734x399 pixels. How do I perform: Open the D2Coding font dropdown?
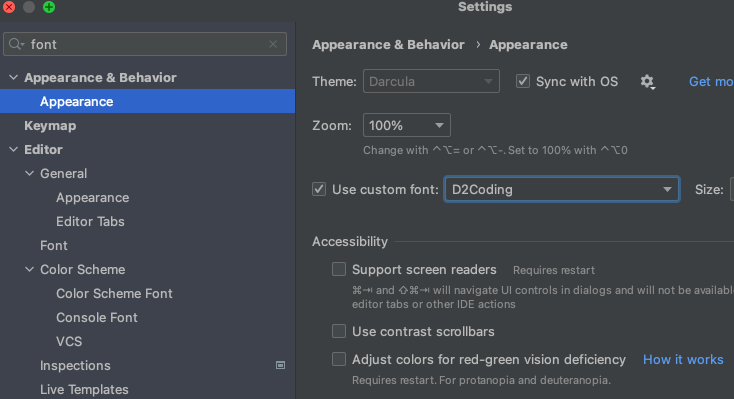pos(562,189)
